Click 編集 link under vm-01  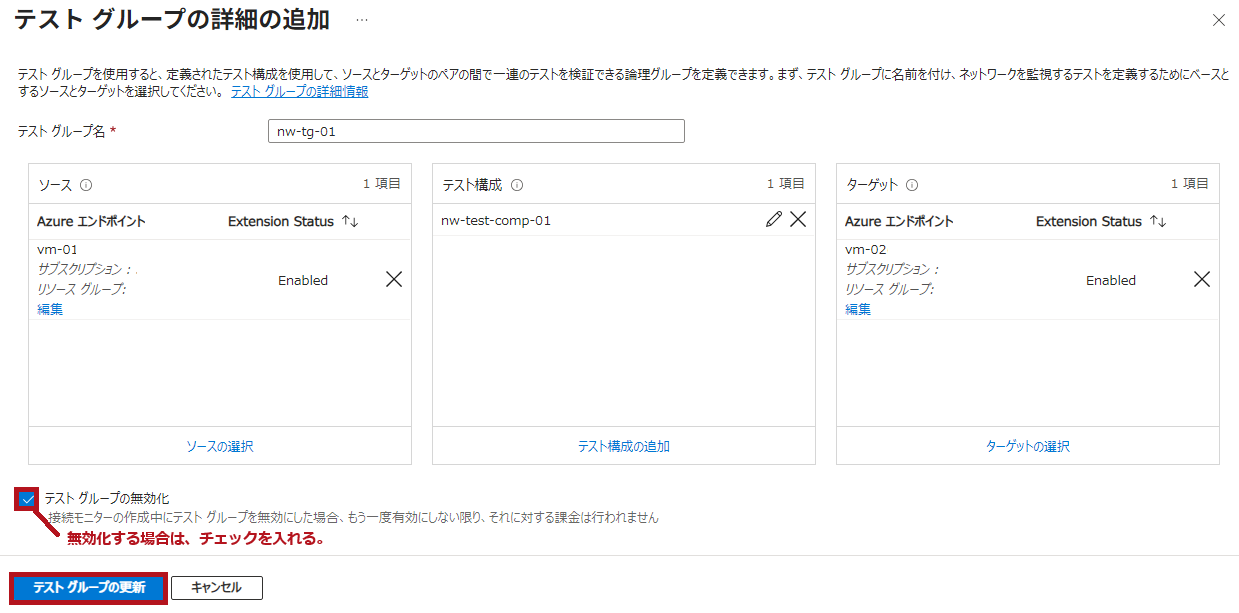pyautogui.click(x=50, y=309)
